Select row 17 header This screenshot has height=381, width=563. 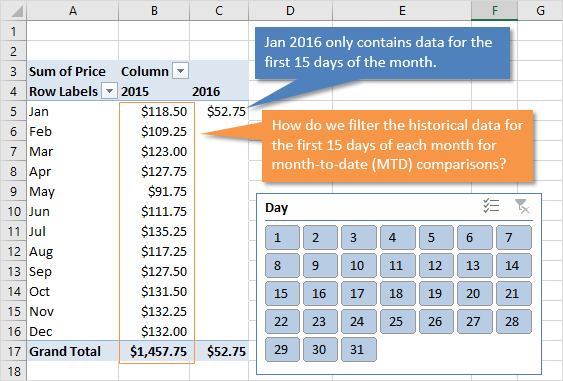[13, 351]
